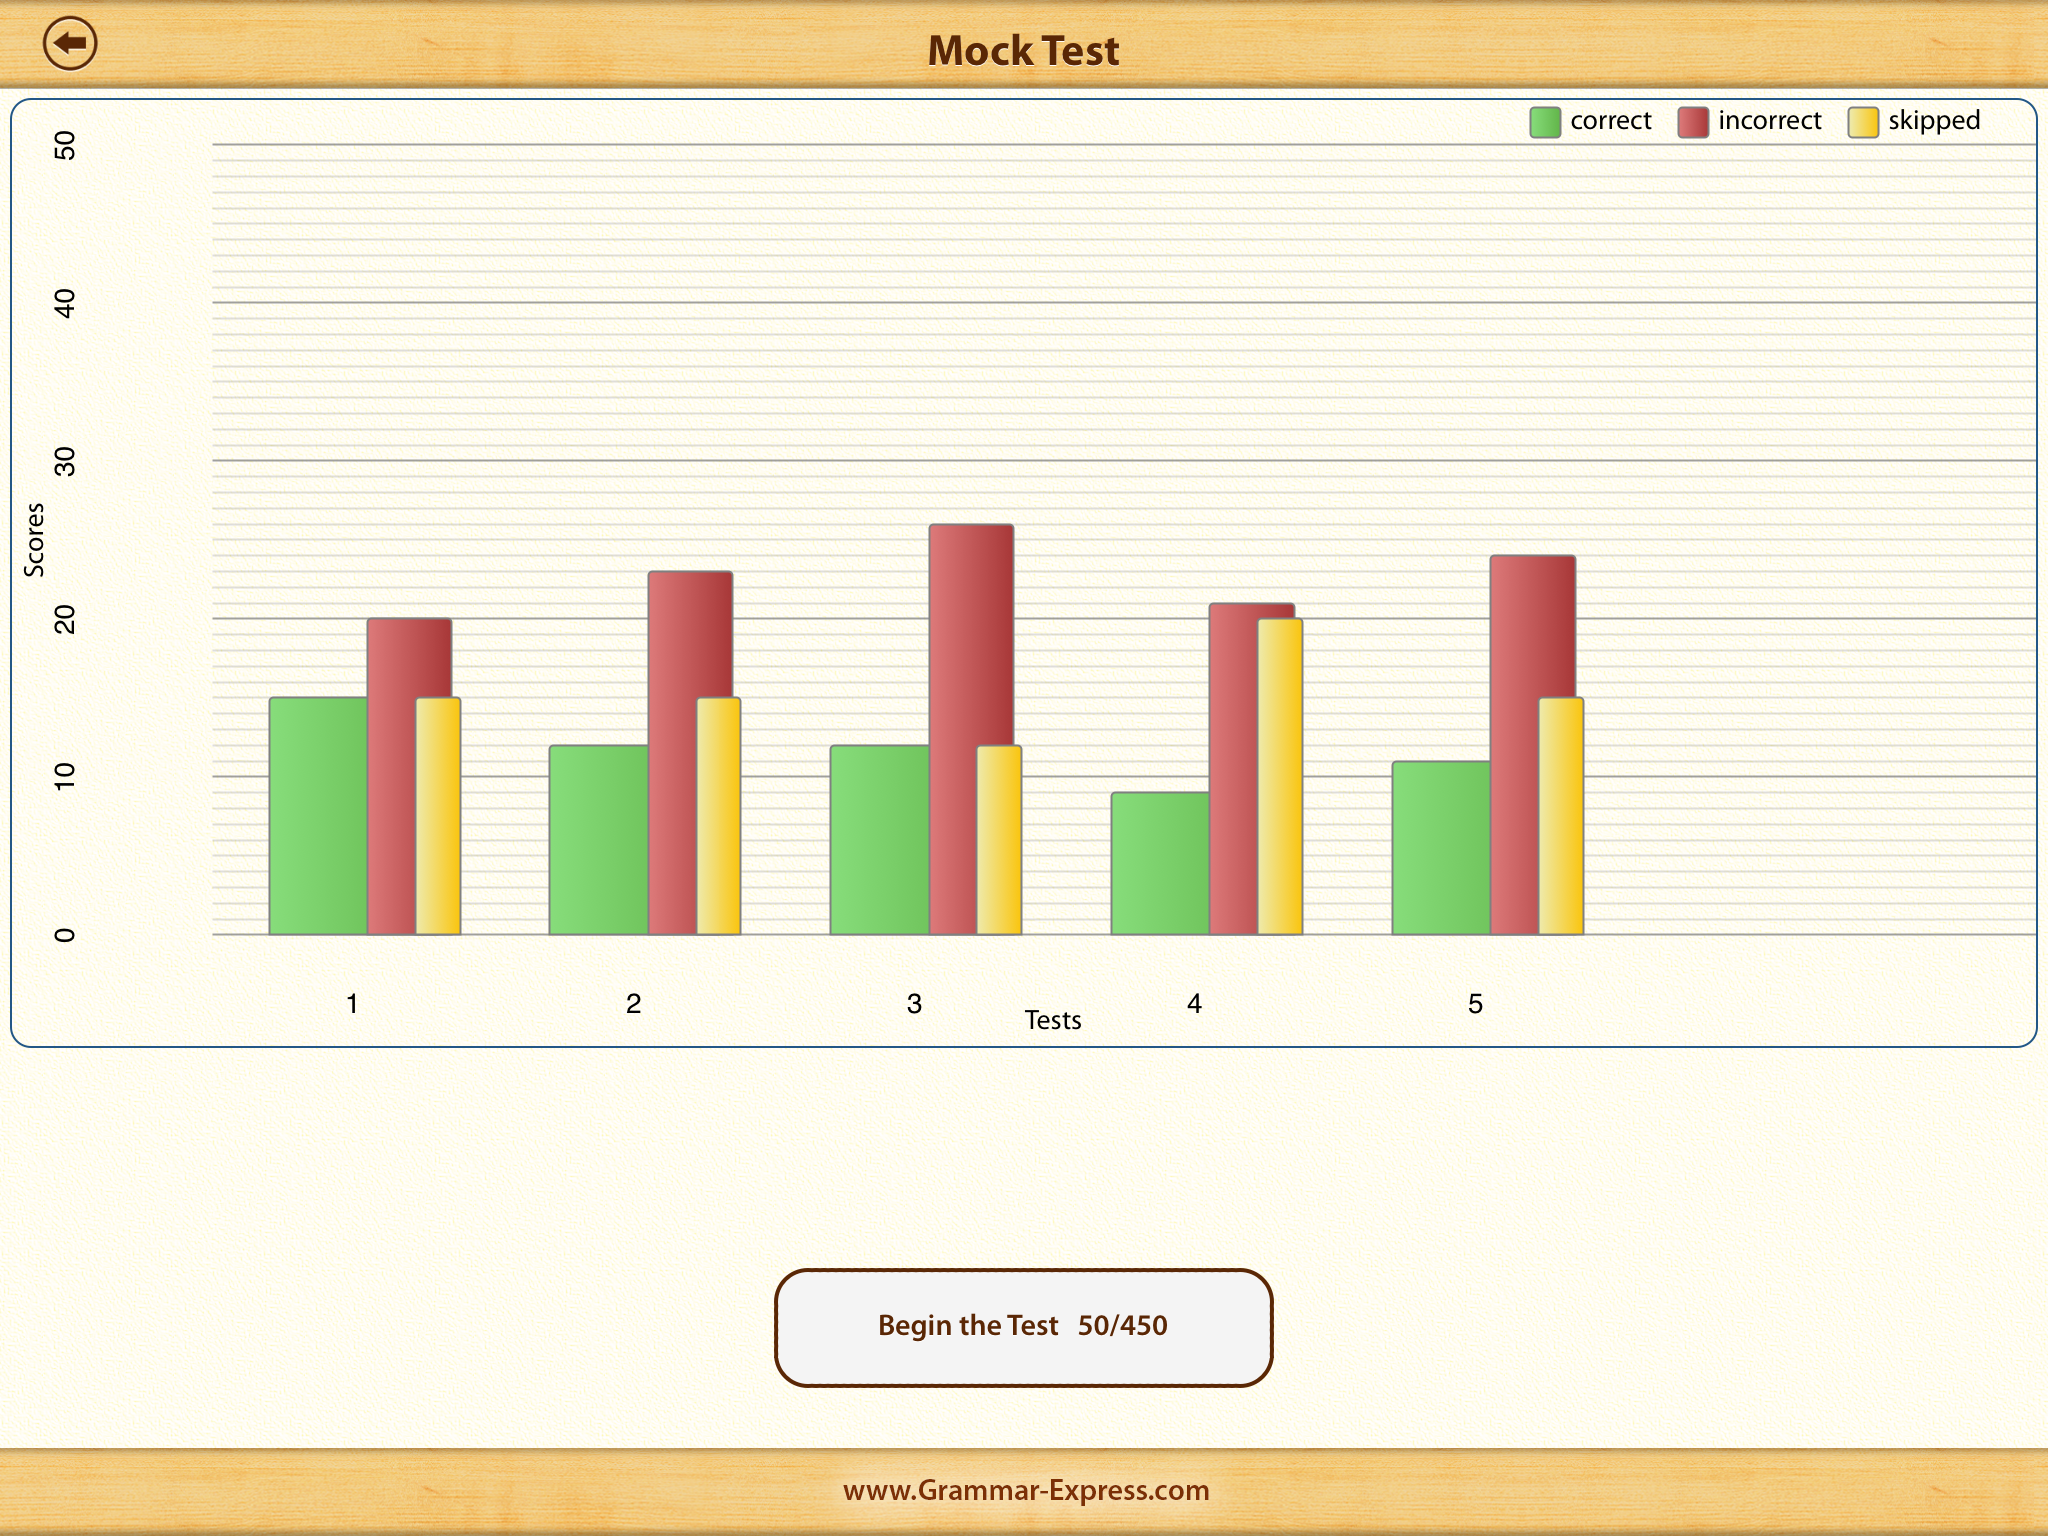Click the Tests x-axis label

1053,1020
